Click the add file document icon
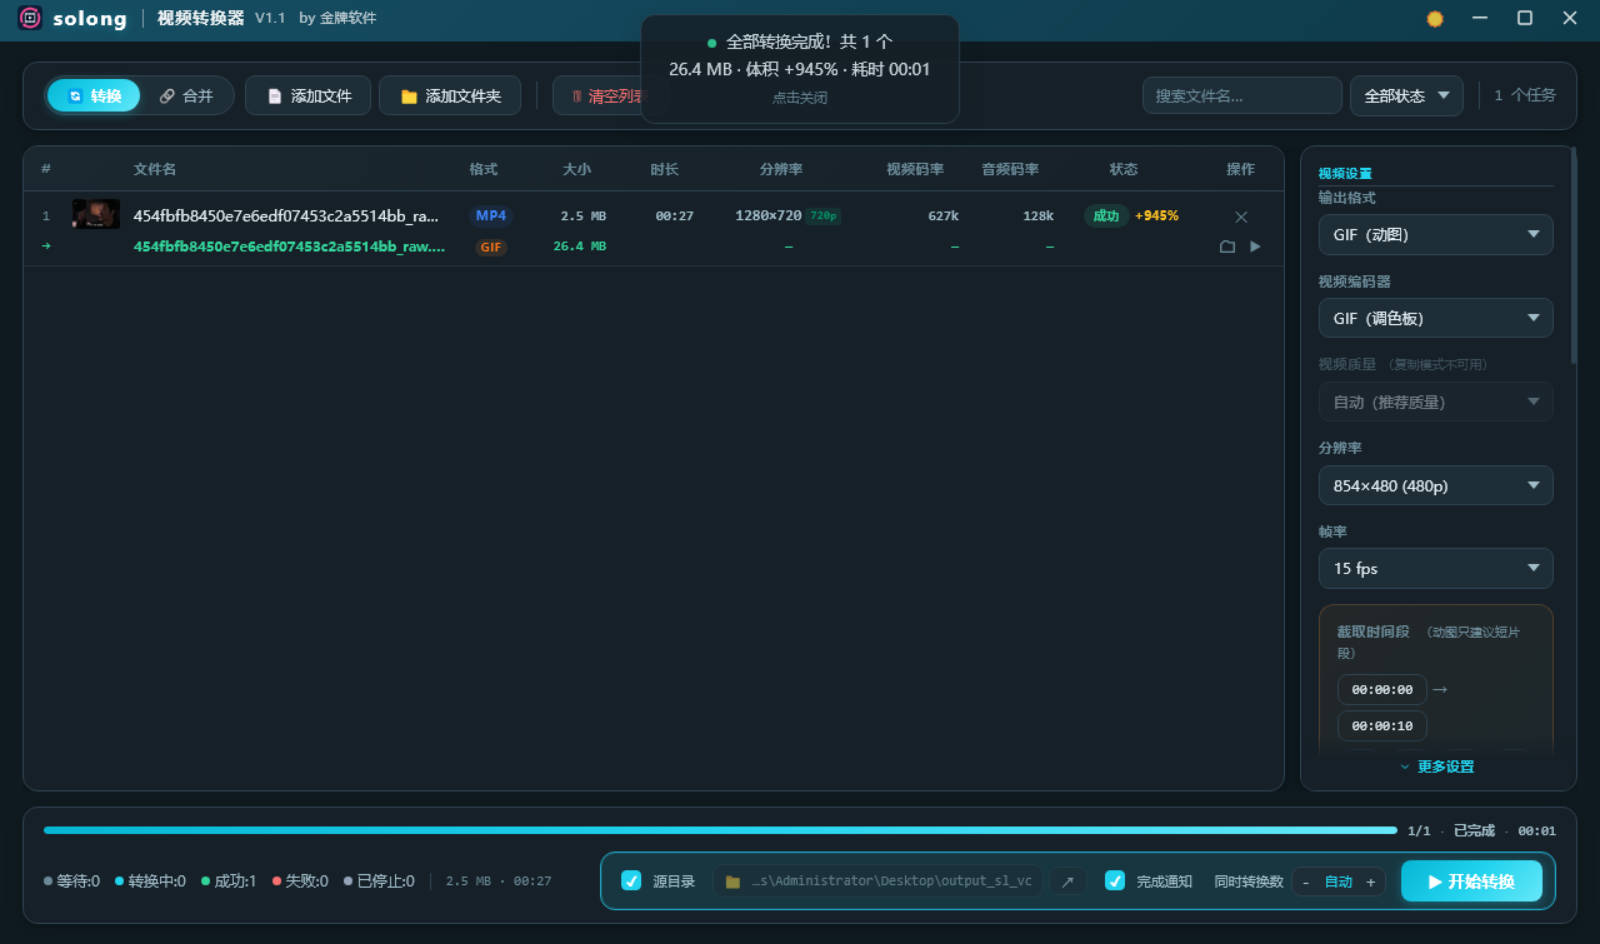Viewport: 1600px width, 944px height. coord(273,95)
